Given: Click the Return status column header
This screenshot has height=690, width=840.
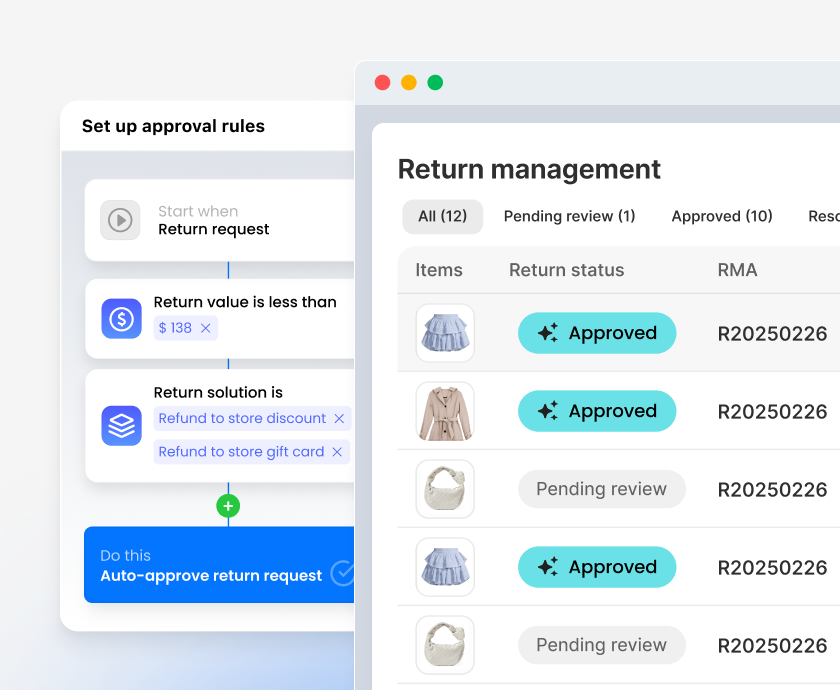Looking at the screenshot, I should (x=567, y=270).
